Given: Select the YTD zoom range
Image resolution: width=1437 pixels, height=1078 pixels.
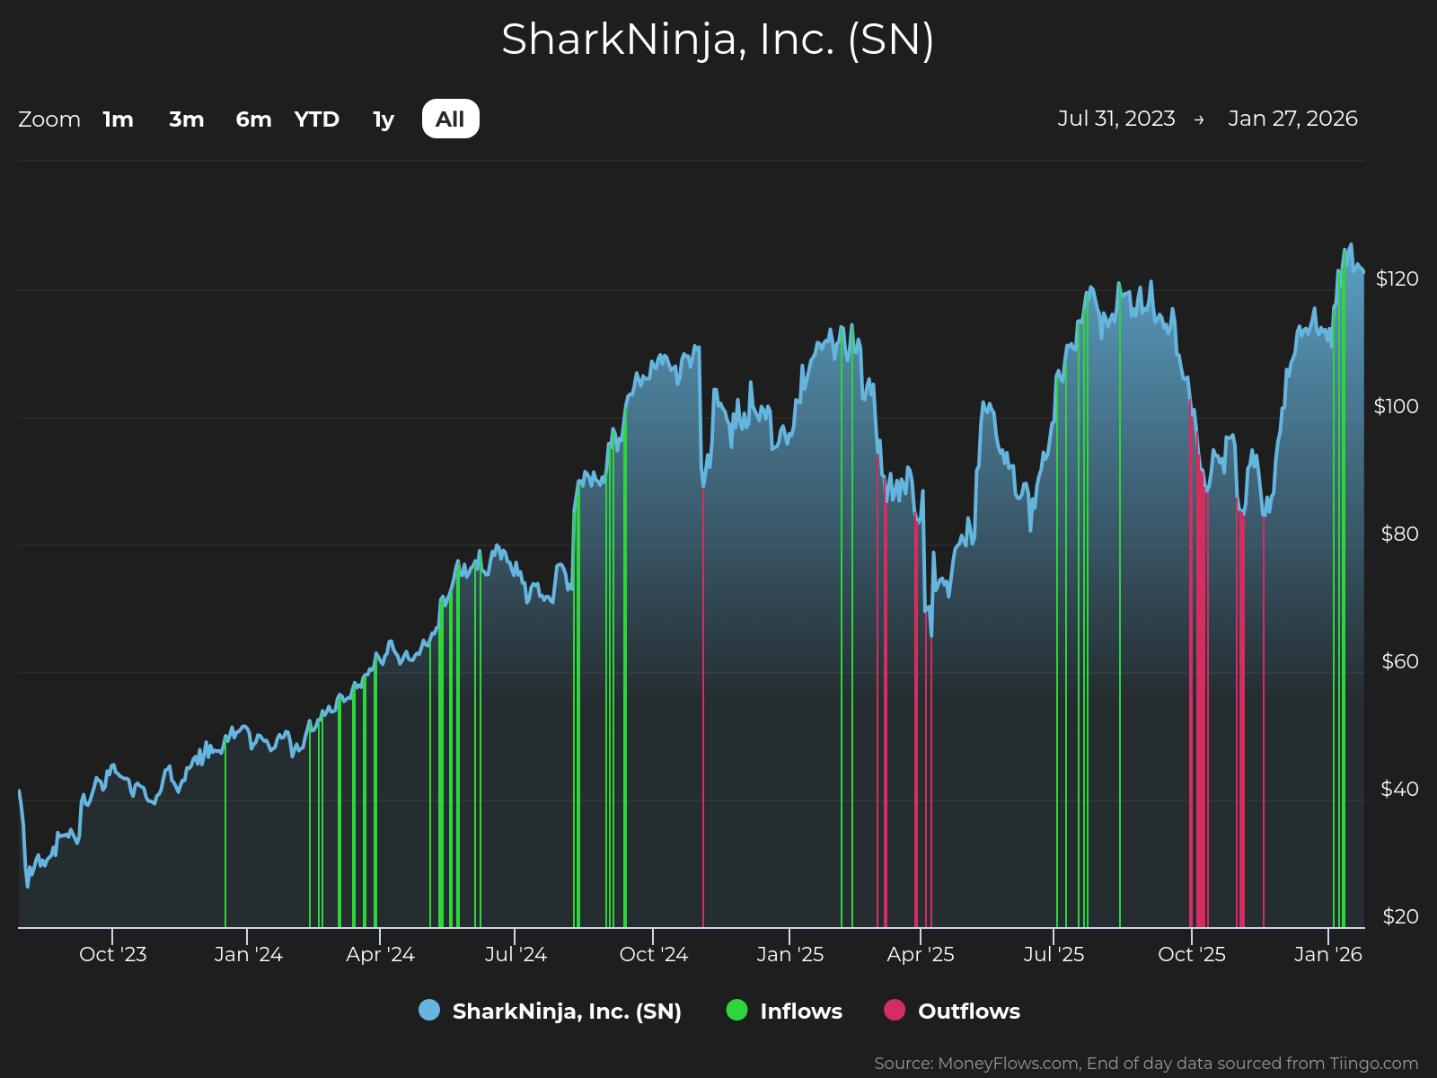Looking at the screenshot, I should [317, 119].
